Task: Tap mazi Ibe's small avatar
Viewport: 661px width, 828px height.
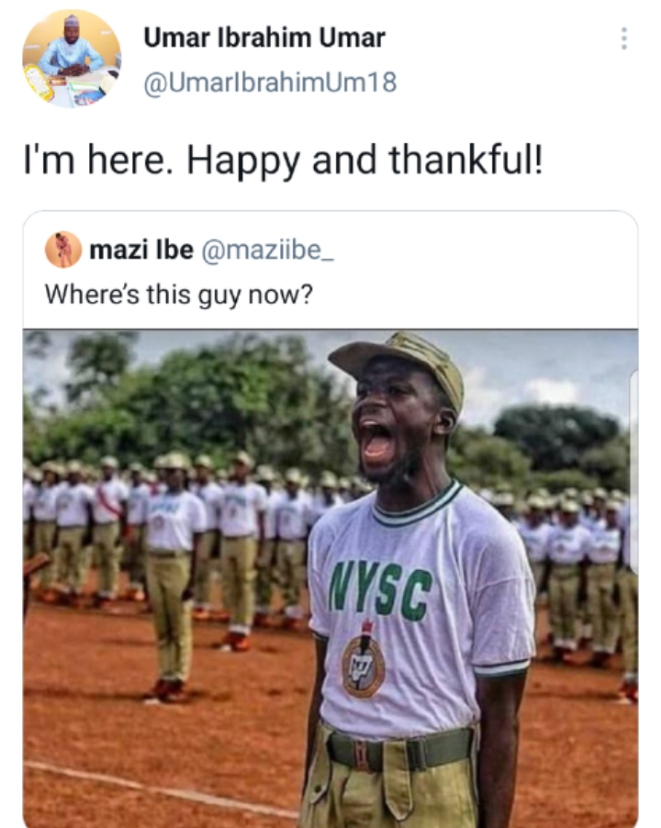Action: pyautogui.click(x=63, y=249)
